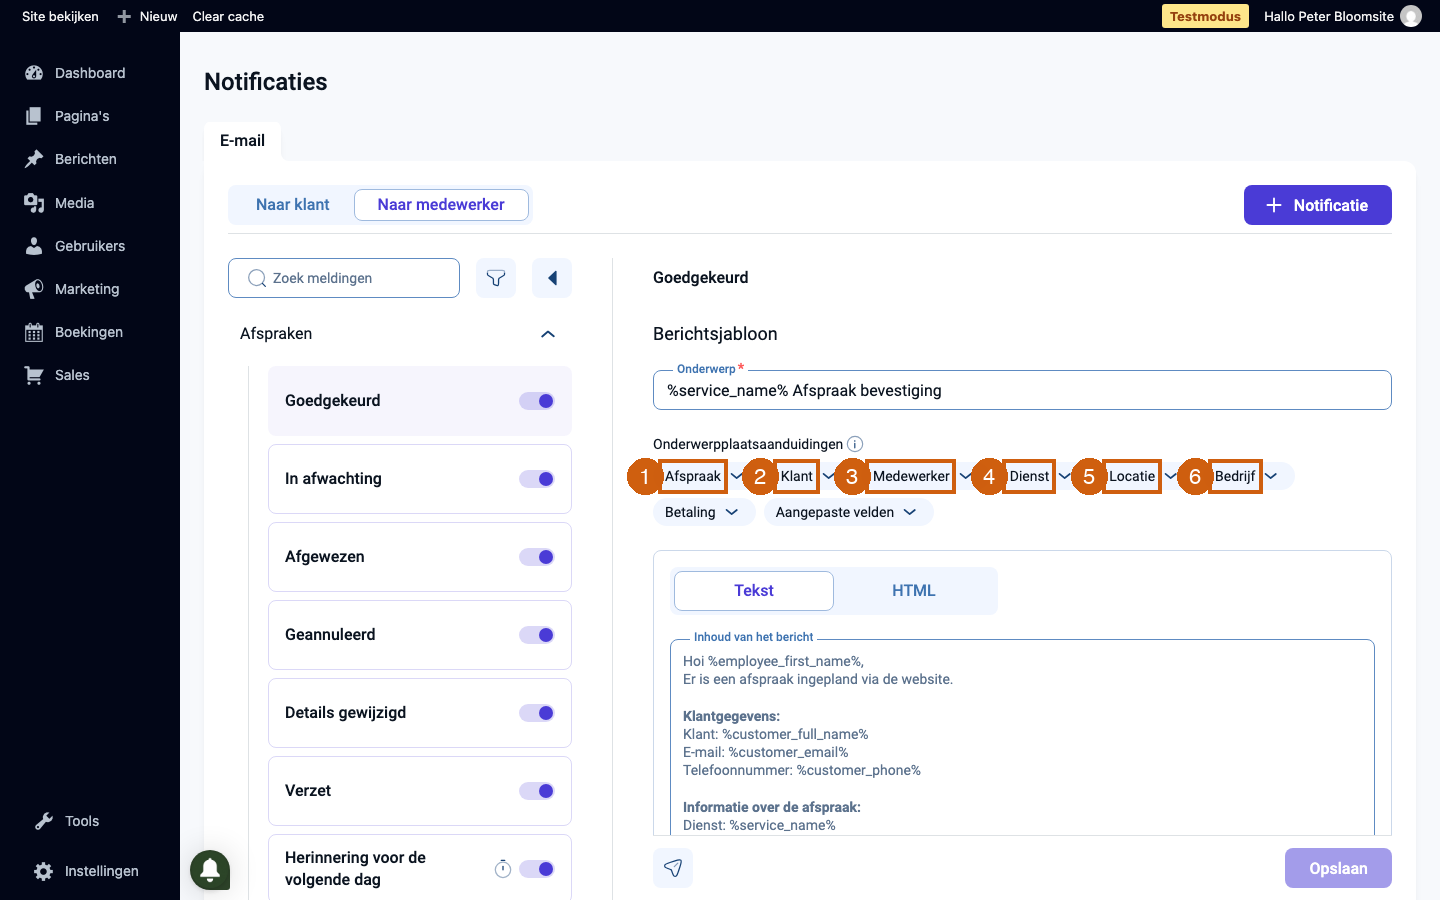This screenshot has width=1440, height=900.
Task: Click the Testmodus badge
Action: pyautogui.click(x=1205, y=16)
